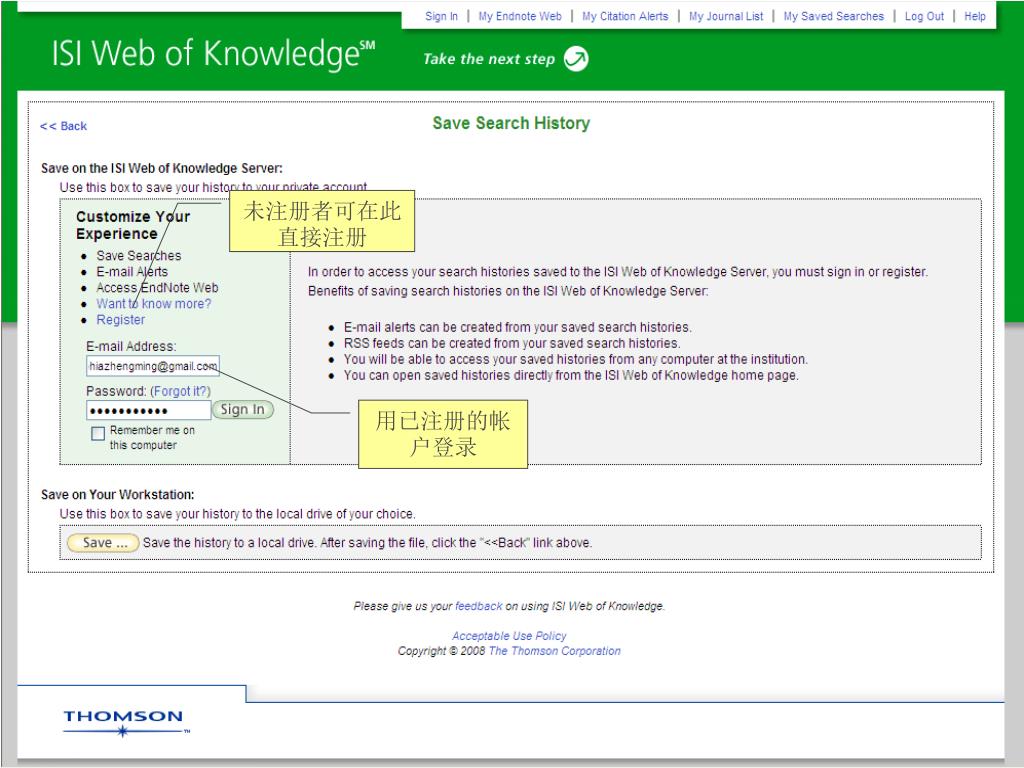Click the 'Save ...' workstation button
The width and height of the screenshot is (1024, 768).
(103, 543)
